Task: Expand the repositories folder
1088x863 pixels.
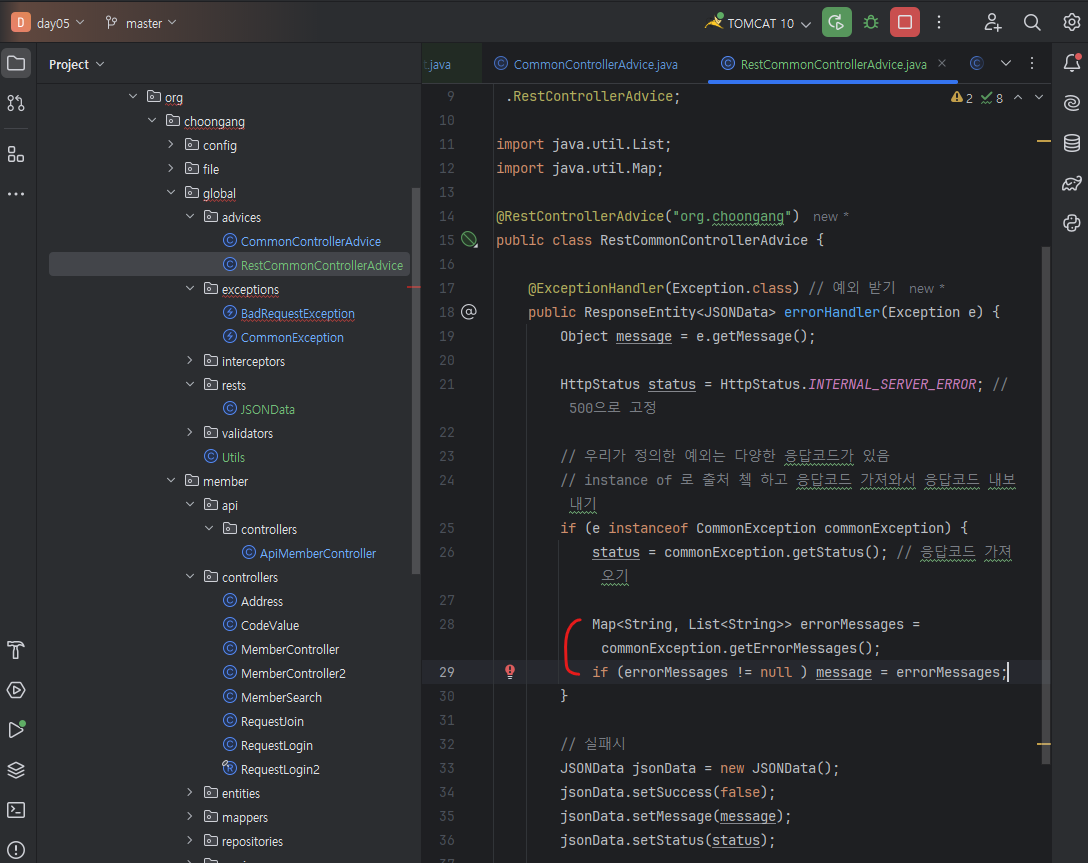Action: 189,841
